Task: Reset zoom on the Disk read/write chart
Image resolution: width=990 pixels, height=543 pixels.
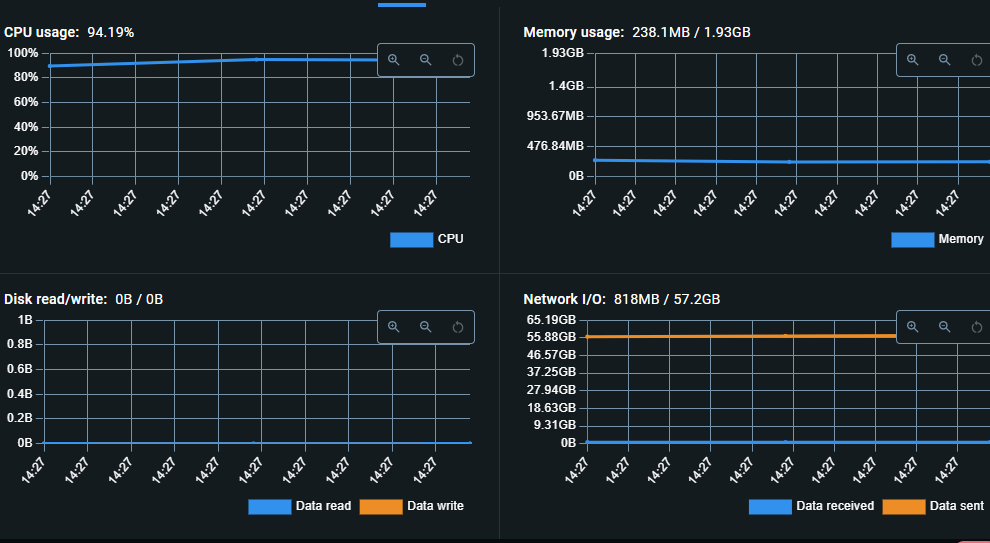Action: [458, 327]
